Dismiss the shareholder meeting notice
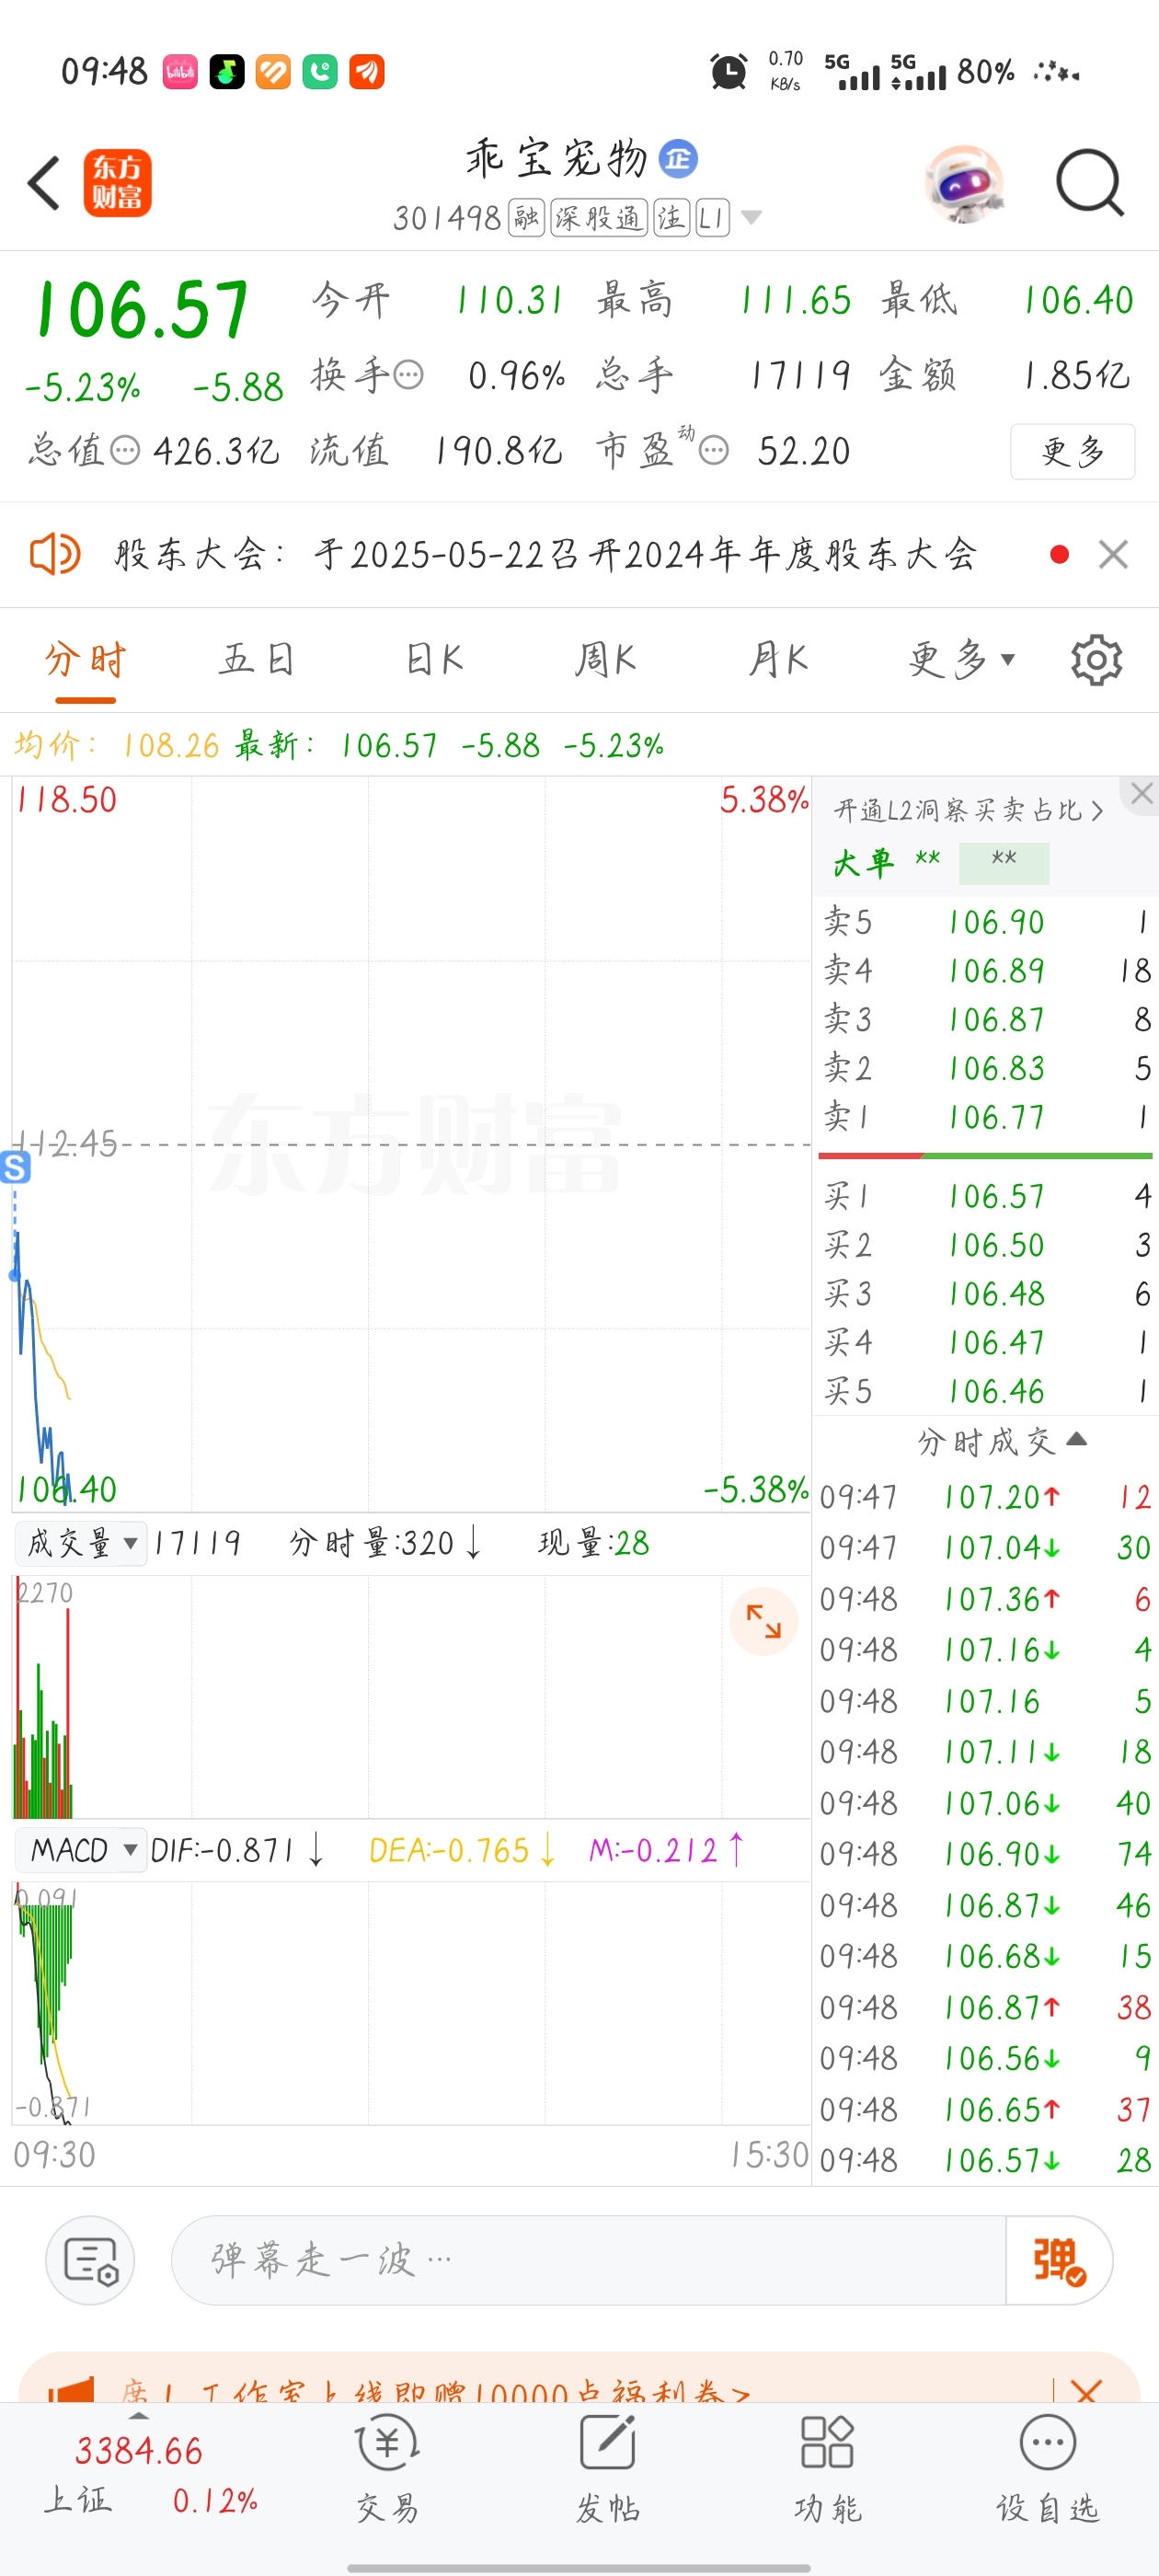Image resolution: width=1159 pixels, height=2576 pixels. click(x=1113, y=554)
